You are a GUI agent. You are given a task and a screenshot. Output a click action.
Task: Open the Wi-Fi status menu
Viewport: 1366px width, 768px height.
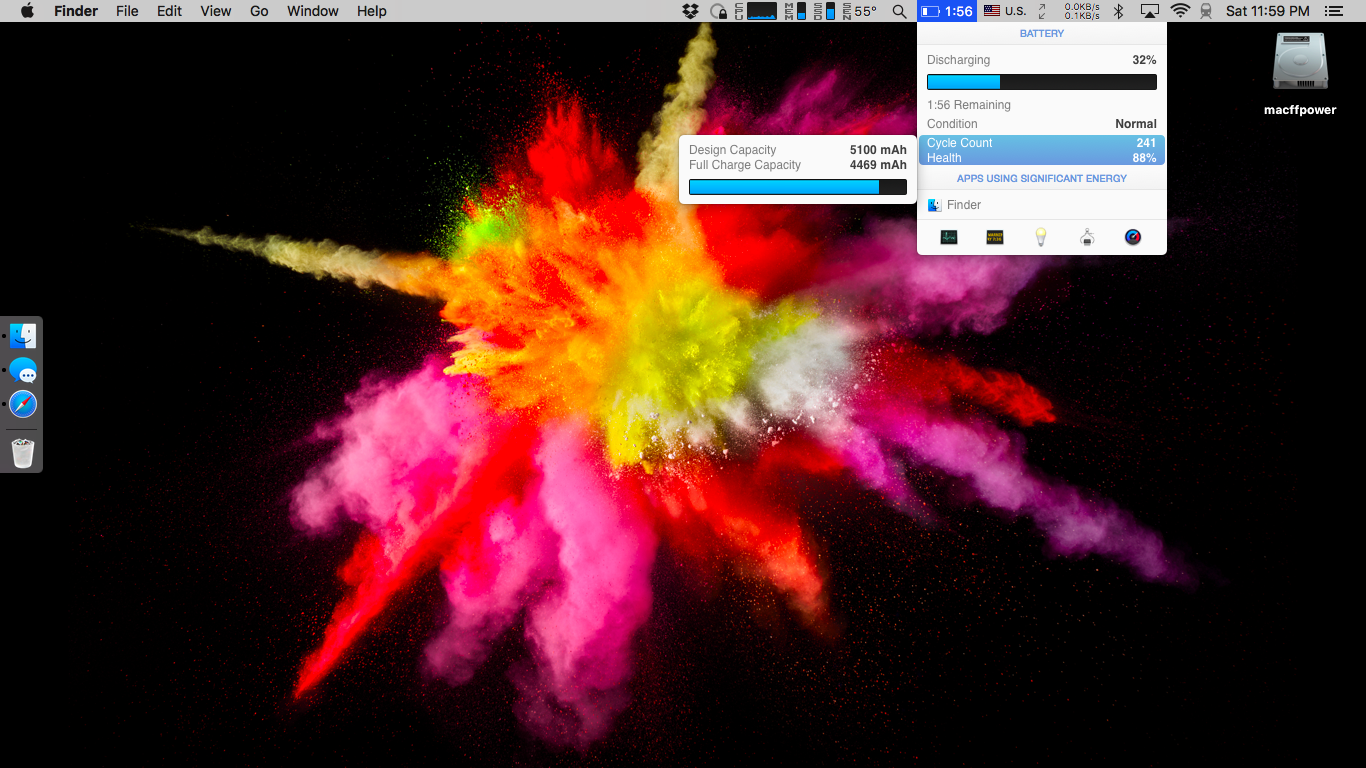pos(1180,11)
